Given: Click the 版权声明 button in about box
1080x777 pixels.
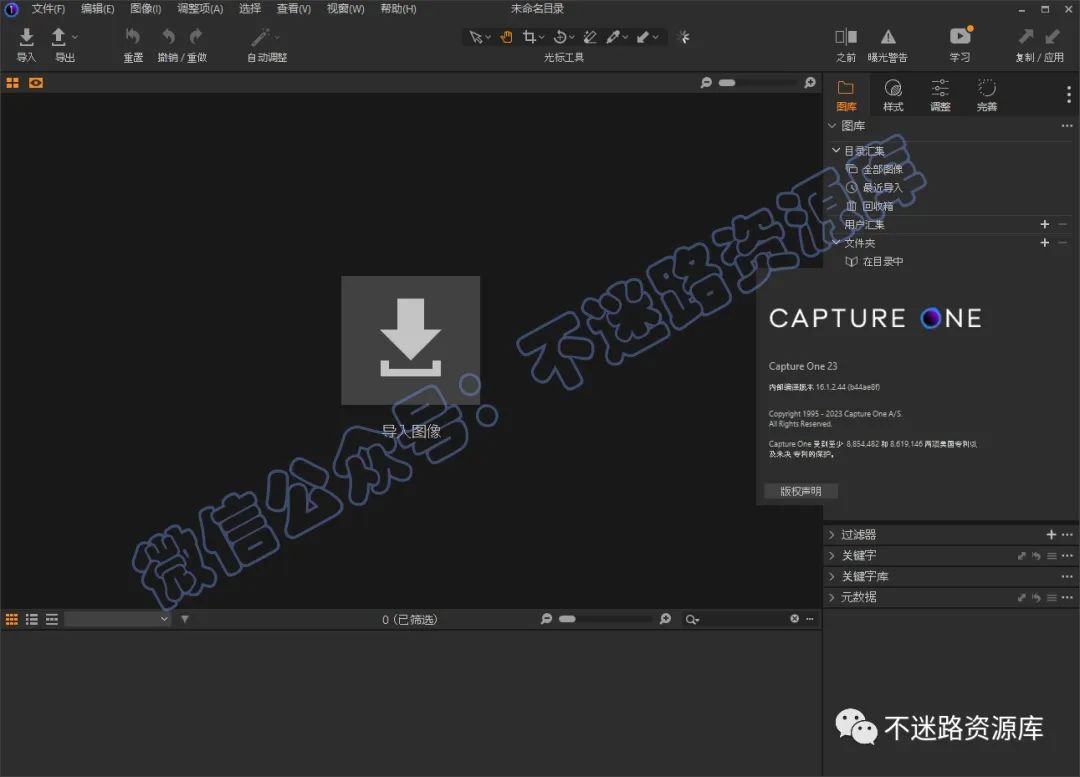Looking at the screenshot, I should tap(800, 491).
